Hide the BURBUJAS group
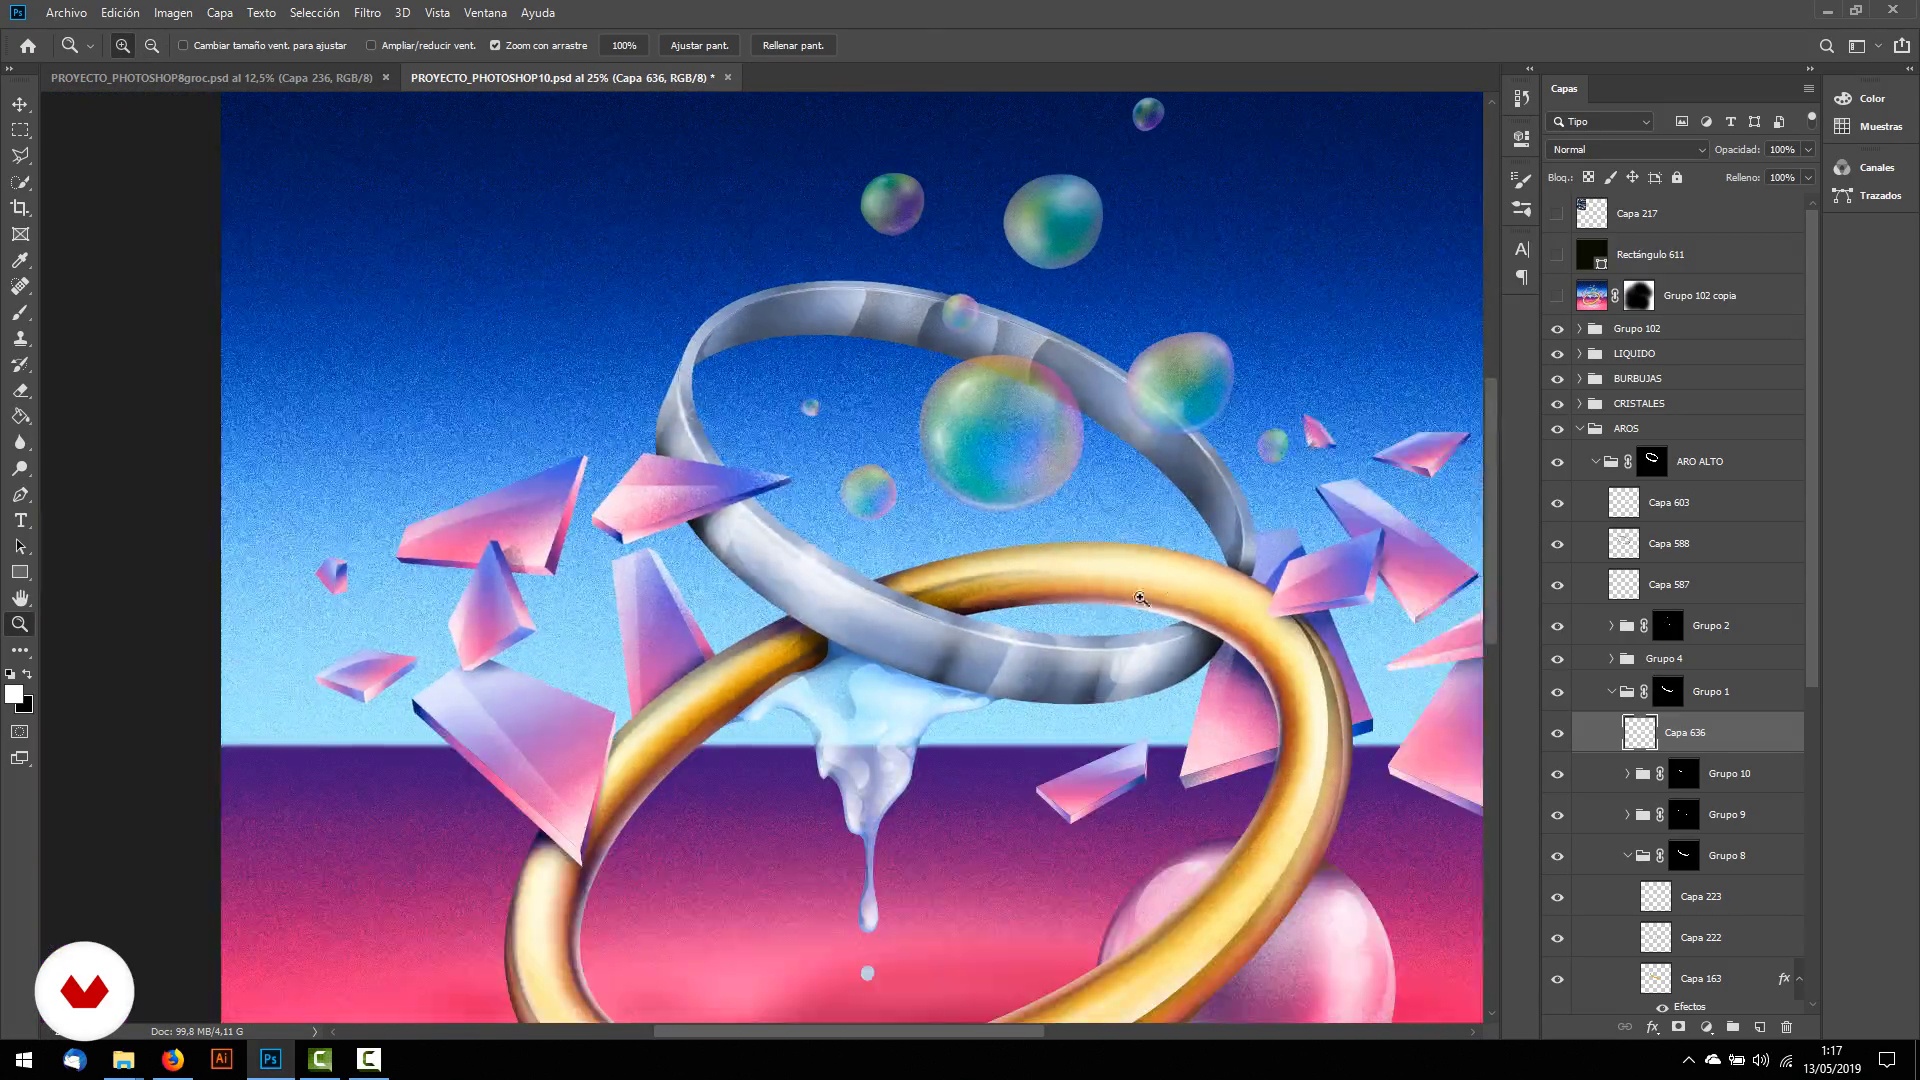The width and height of the screenshot is (1920, 1080). click(1557, 379)
